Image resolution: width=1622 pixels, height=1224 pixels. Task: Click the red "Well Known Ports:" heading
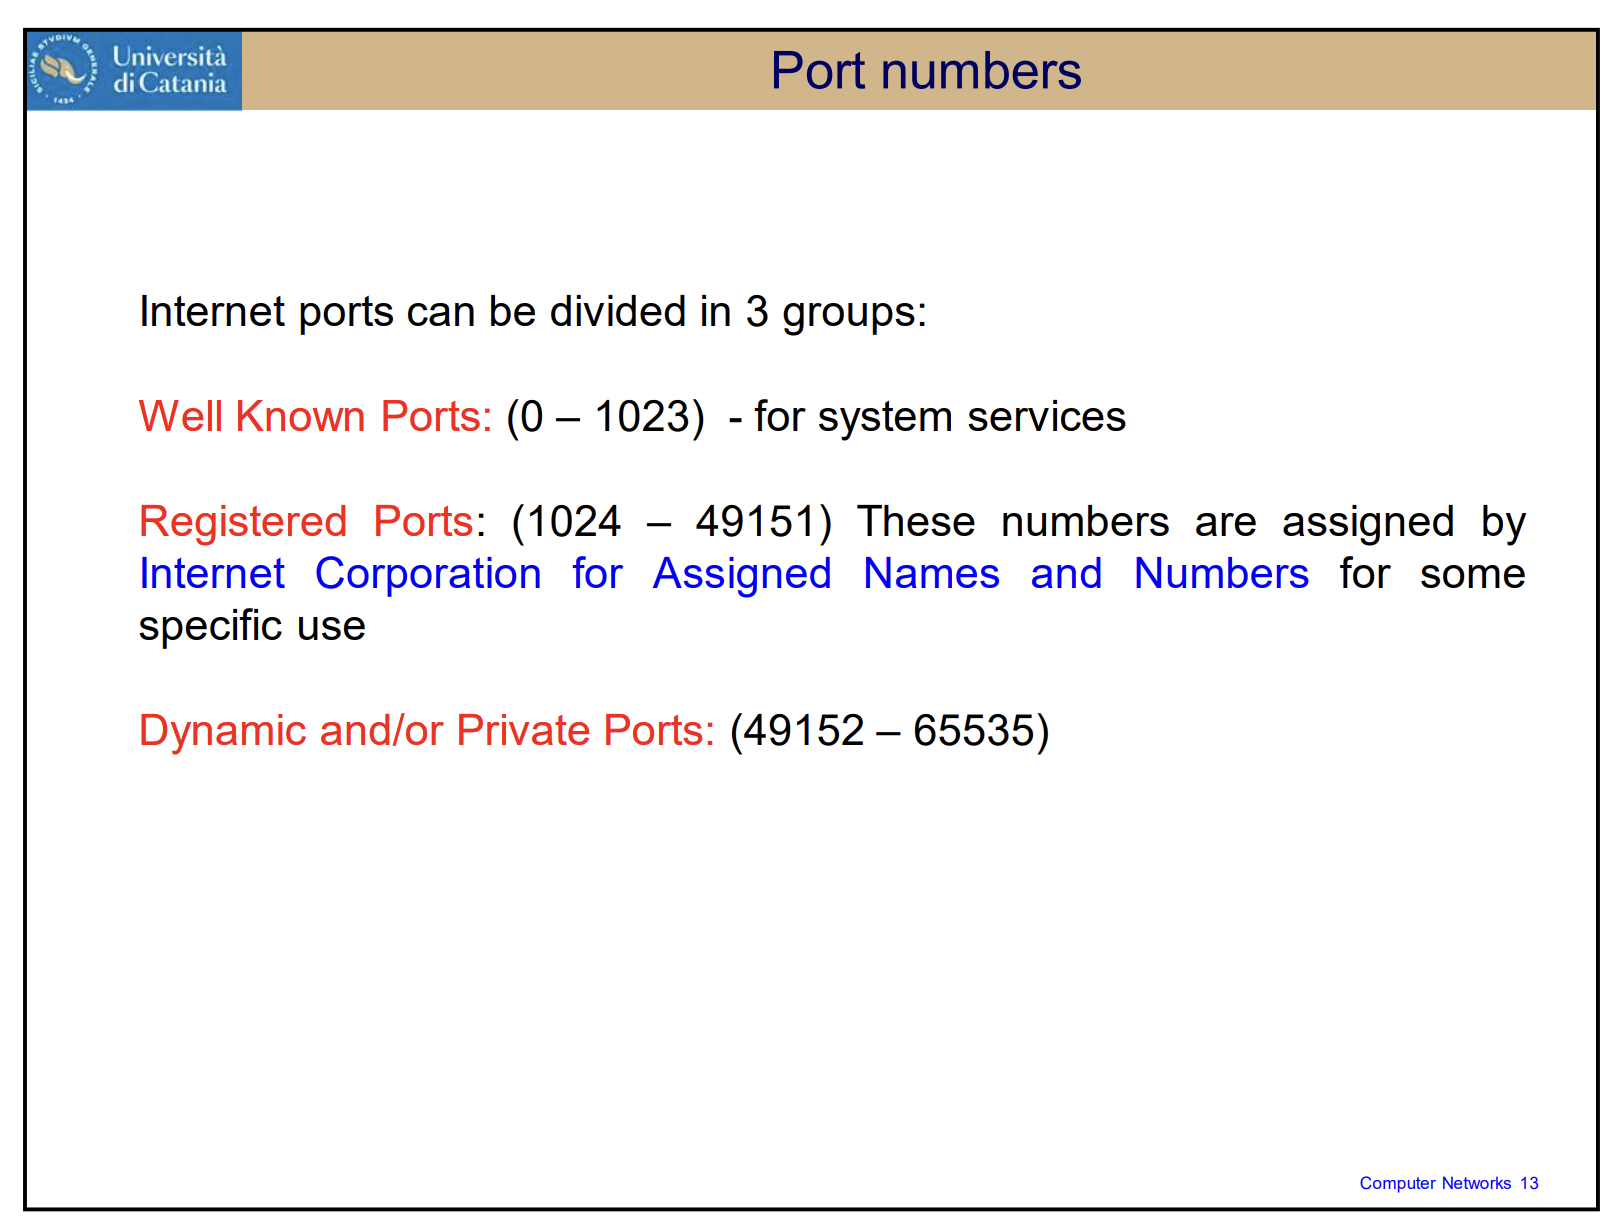point(315,417)
